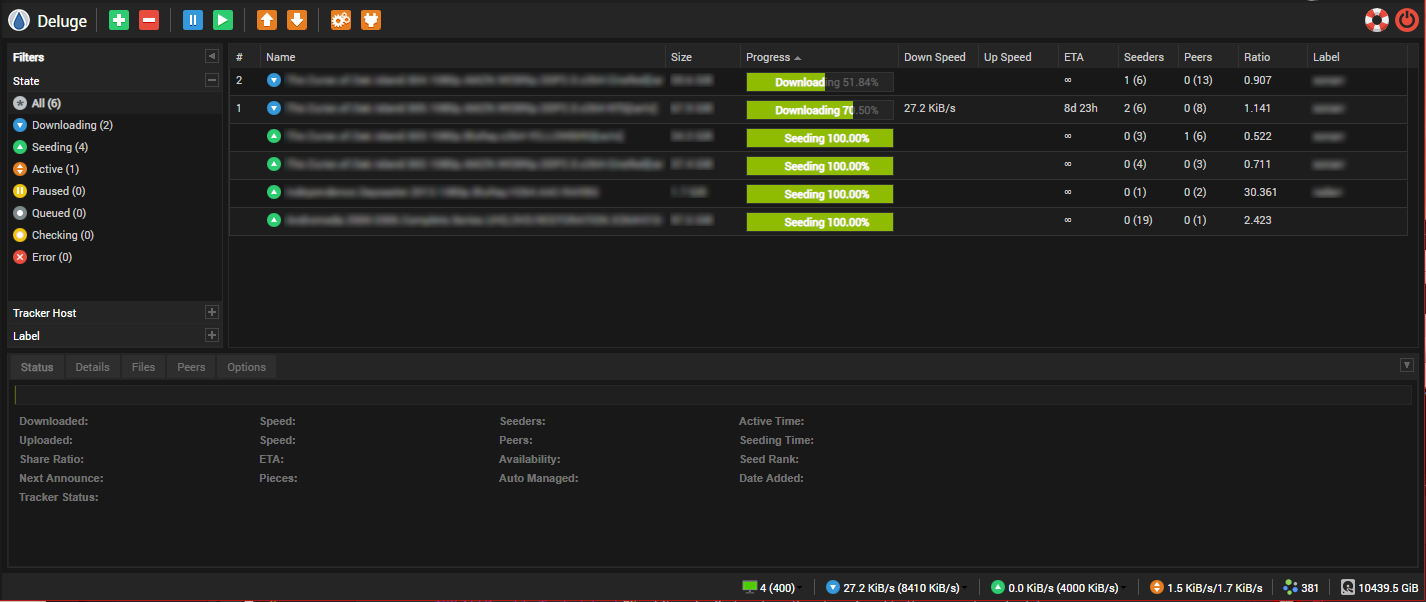The height and width of the screenshot is (602, 1426).
Task: Open the Peers tab
Action: pyautogui.click(x=191, y=367)
